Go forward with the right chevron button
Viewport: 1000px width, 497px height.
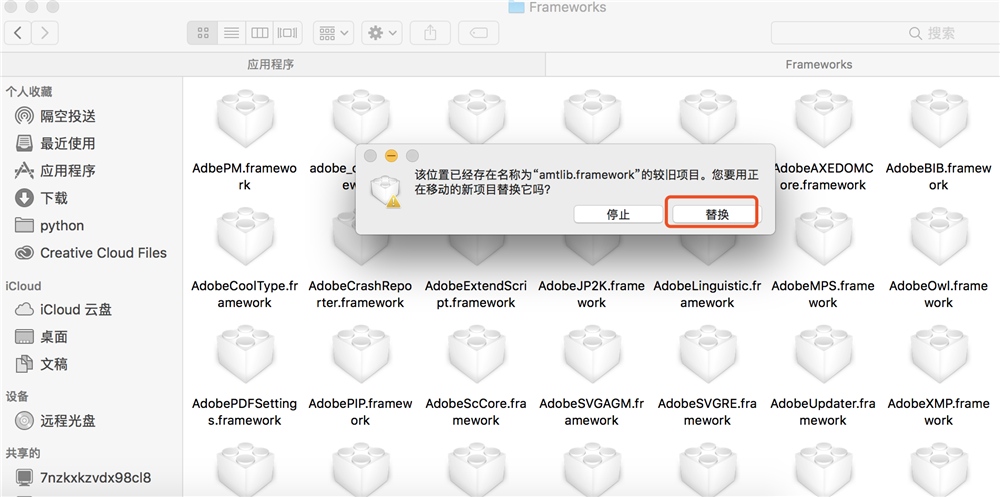coord(45,33)
